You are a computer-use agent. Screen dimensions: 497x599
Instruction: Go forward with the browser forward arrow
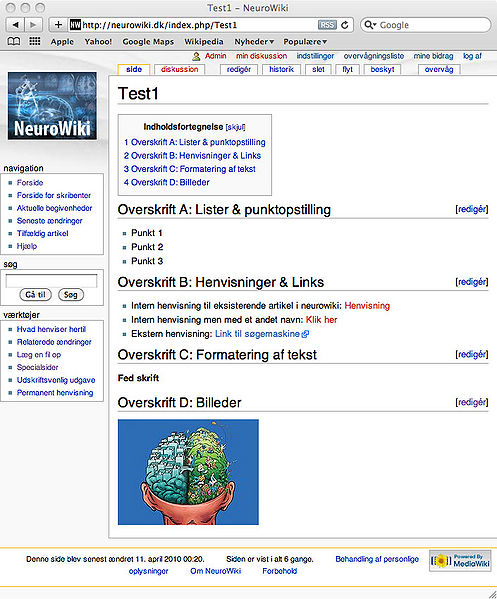pos(33,25)
